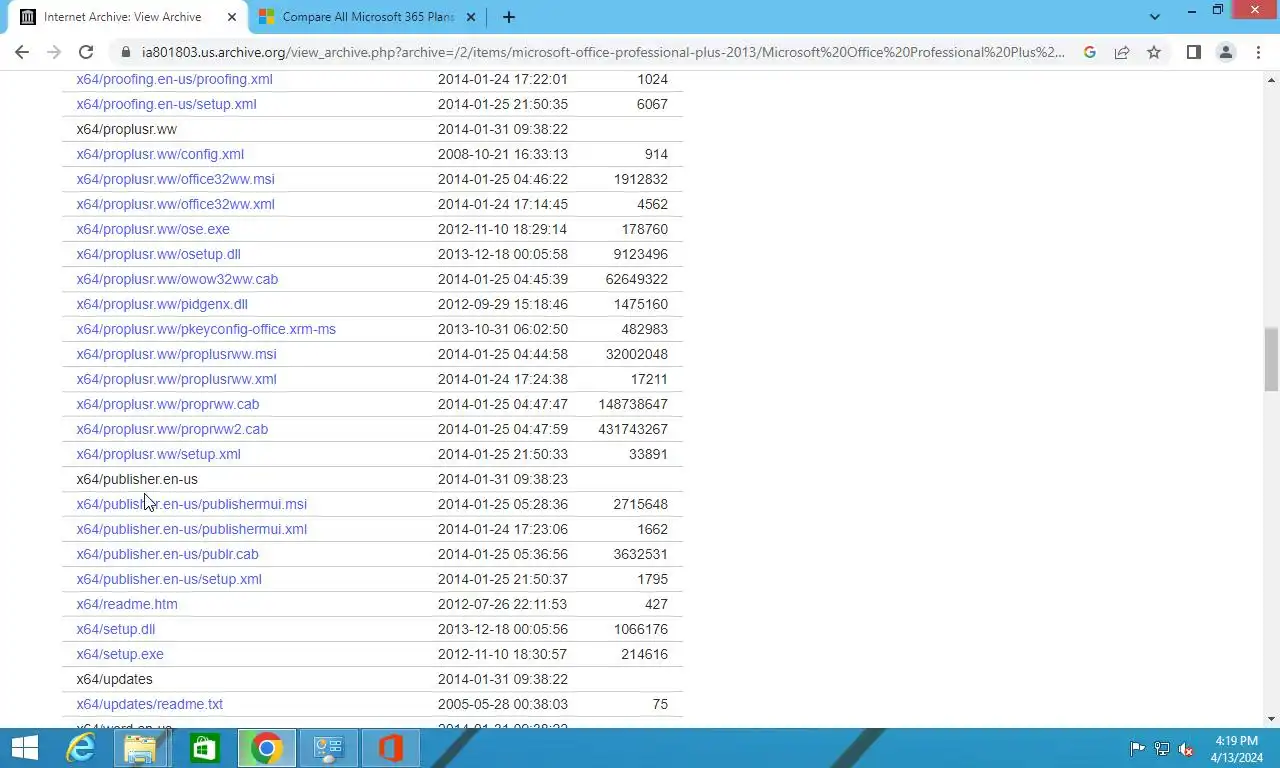The height and width of the screenshot is (768, 1280).
Task: Open x64/proplusr.ww/proprww.cab link
Action: click(168, 404)
